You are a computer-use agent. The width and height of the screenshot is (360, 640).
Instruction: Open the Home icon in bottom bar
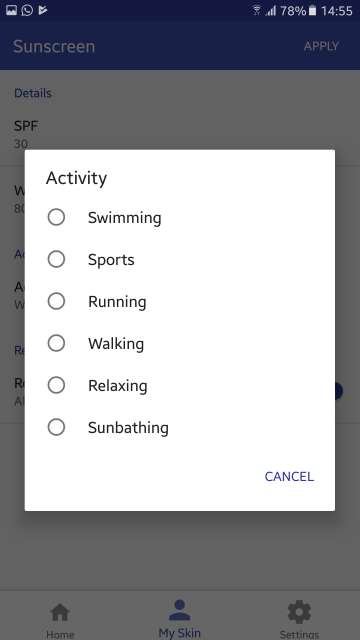pyautogui.click(x=60, y=613)
